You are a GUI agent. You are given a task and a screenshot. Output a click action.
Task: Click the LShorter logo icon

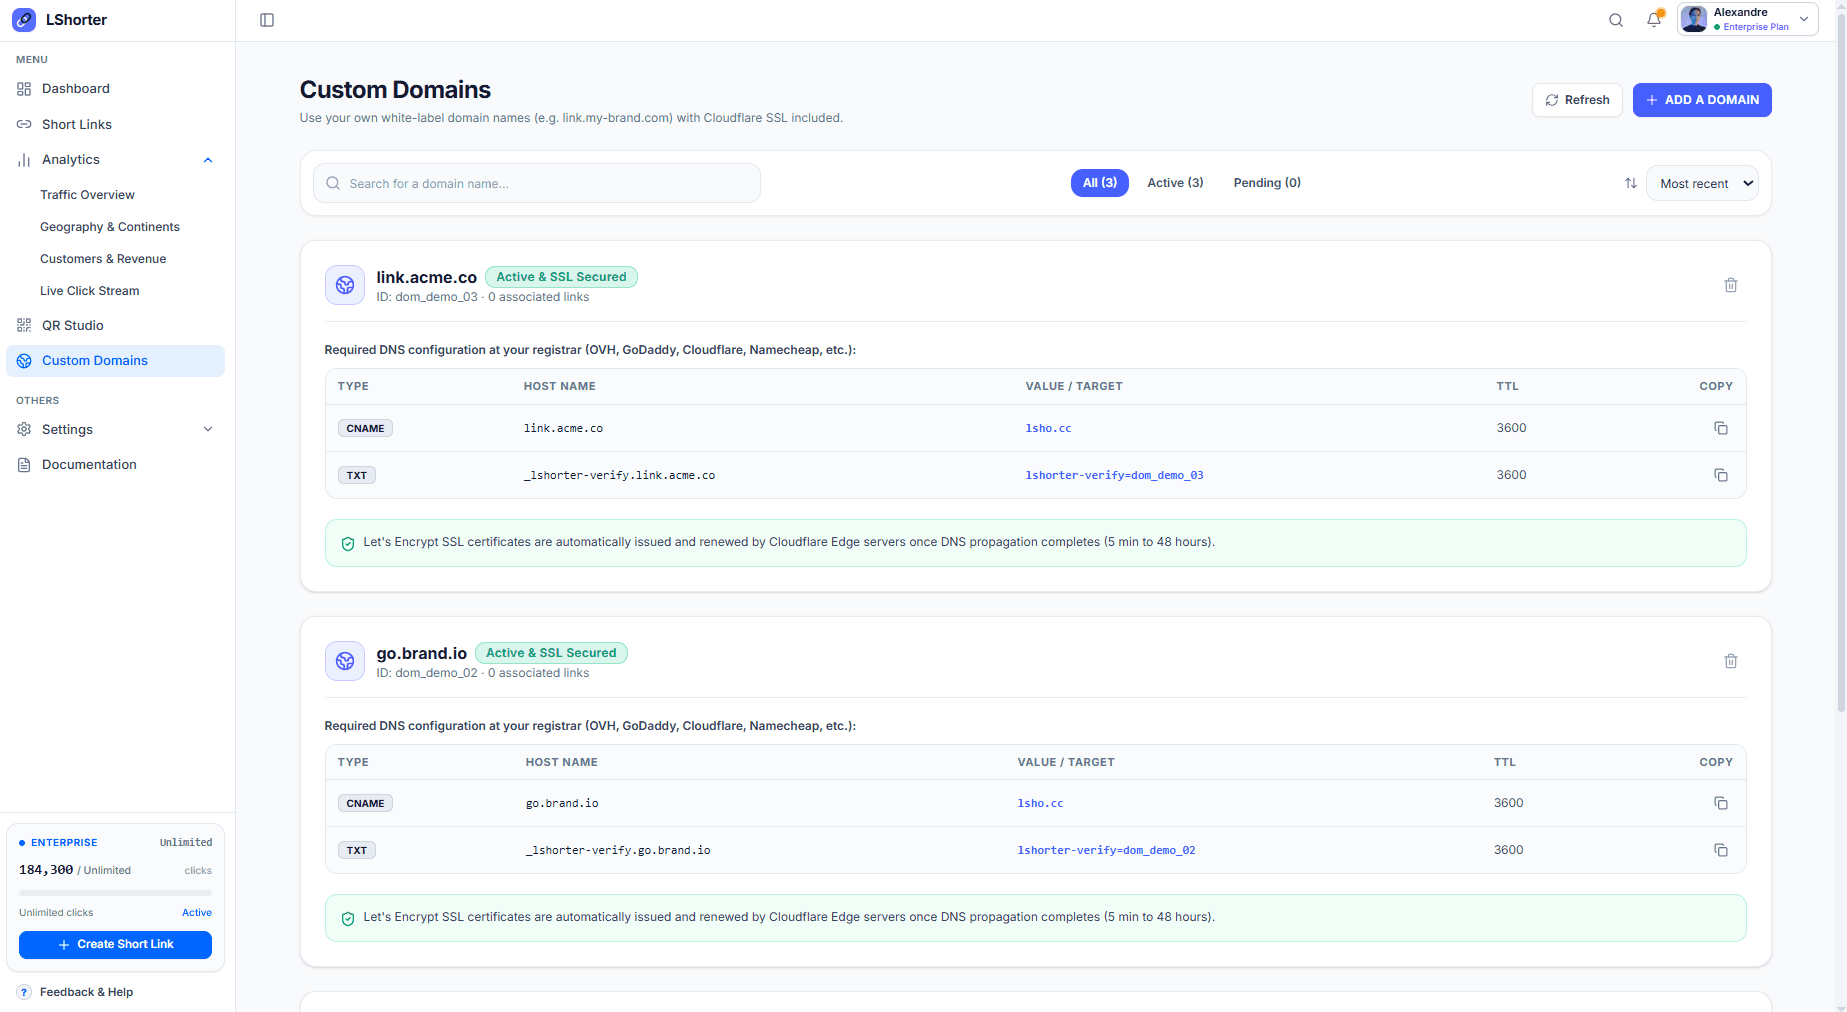click(24, 20)
